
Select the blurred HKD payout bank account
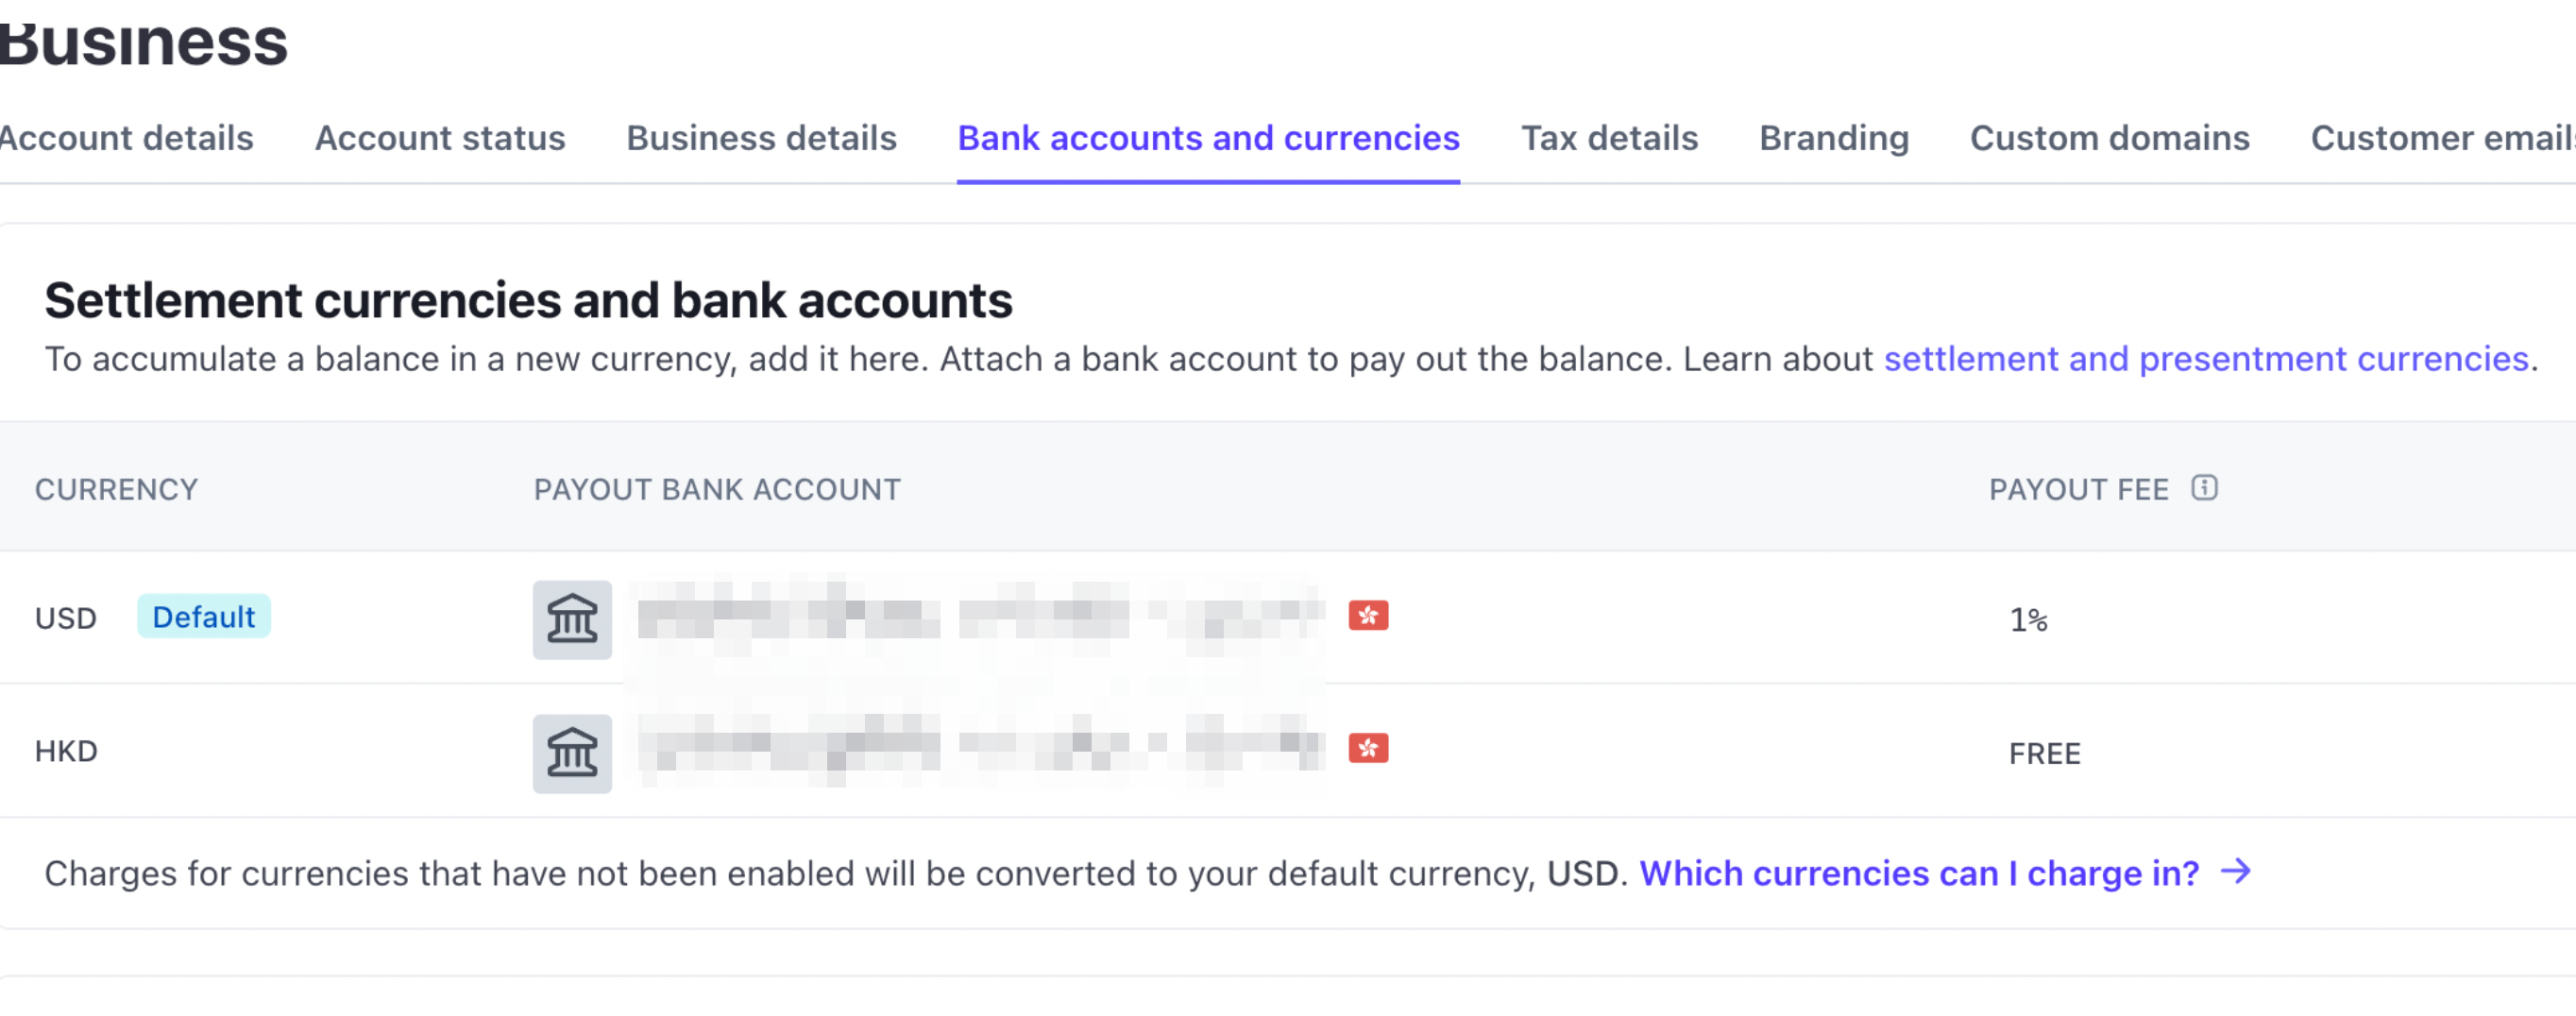tap(980, 750)
